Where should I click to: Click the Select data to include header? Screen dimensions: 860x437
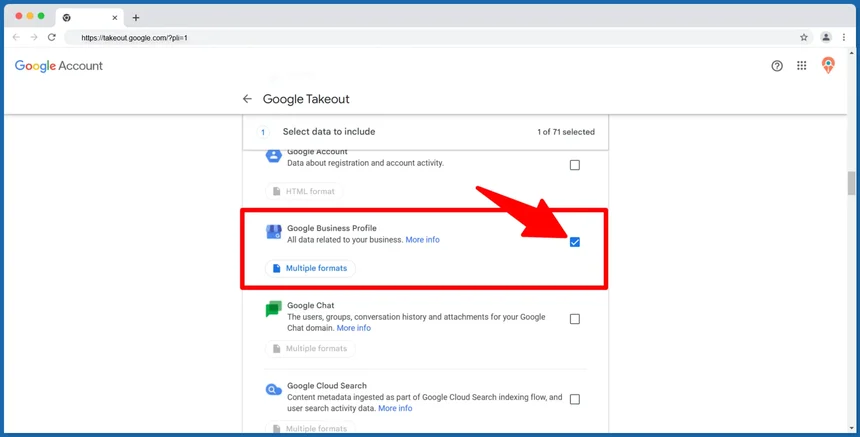(x=329, y=132)
